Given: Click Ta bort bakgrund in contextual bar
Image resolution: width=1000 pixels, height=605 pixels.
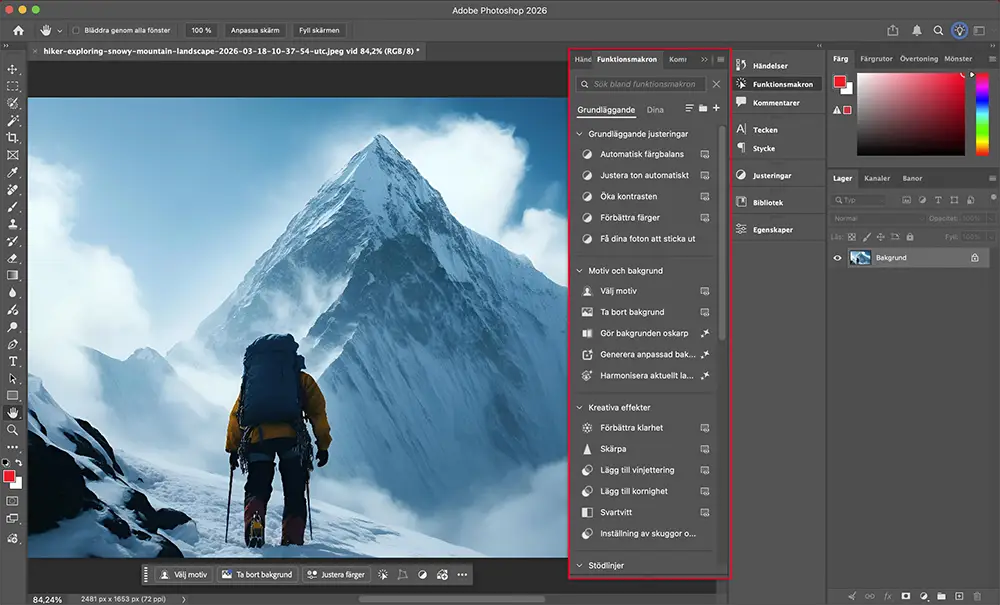Looking at the screenshot, I should pos(257,575).
